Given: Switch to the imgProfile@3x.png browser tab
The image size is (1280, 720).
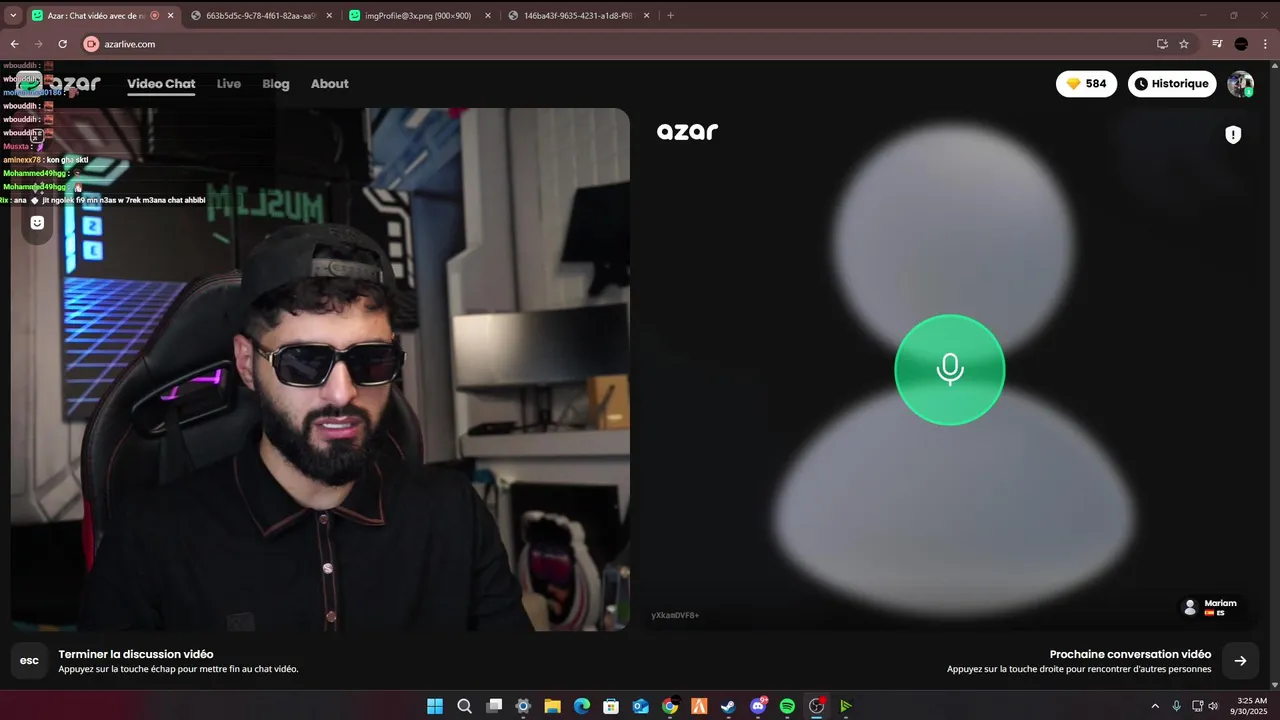Looking at the screenshot, I should click(418, 15).
